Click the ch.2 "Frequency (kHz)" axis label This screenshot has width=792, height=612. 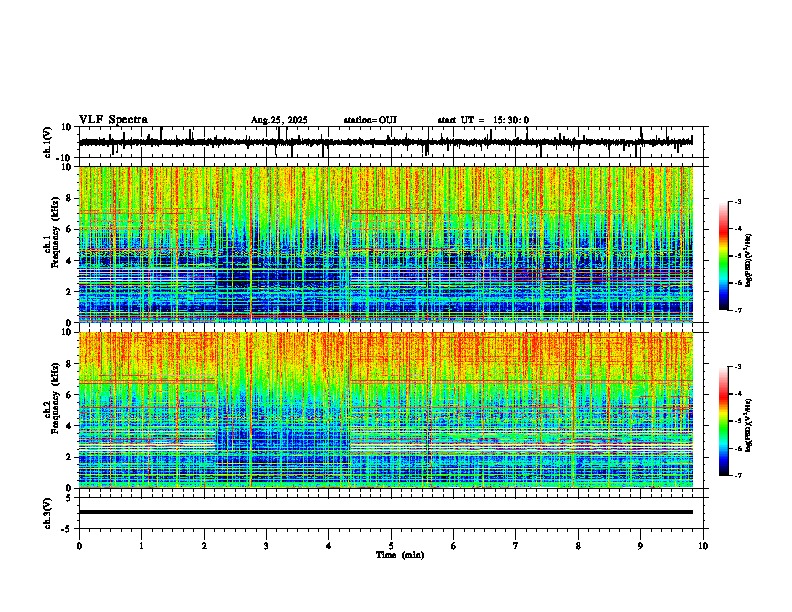(x=55, y=398)
